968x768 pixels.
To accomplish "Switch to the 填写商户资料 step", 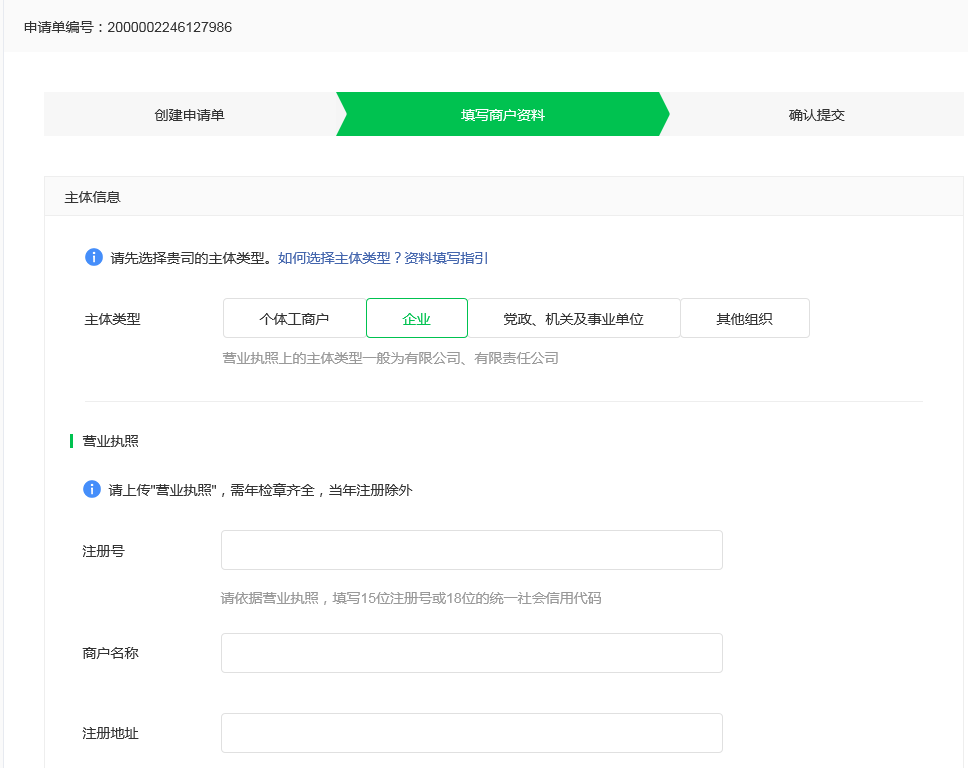I will tap(502, 115).
